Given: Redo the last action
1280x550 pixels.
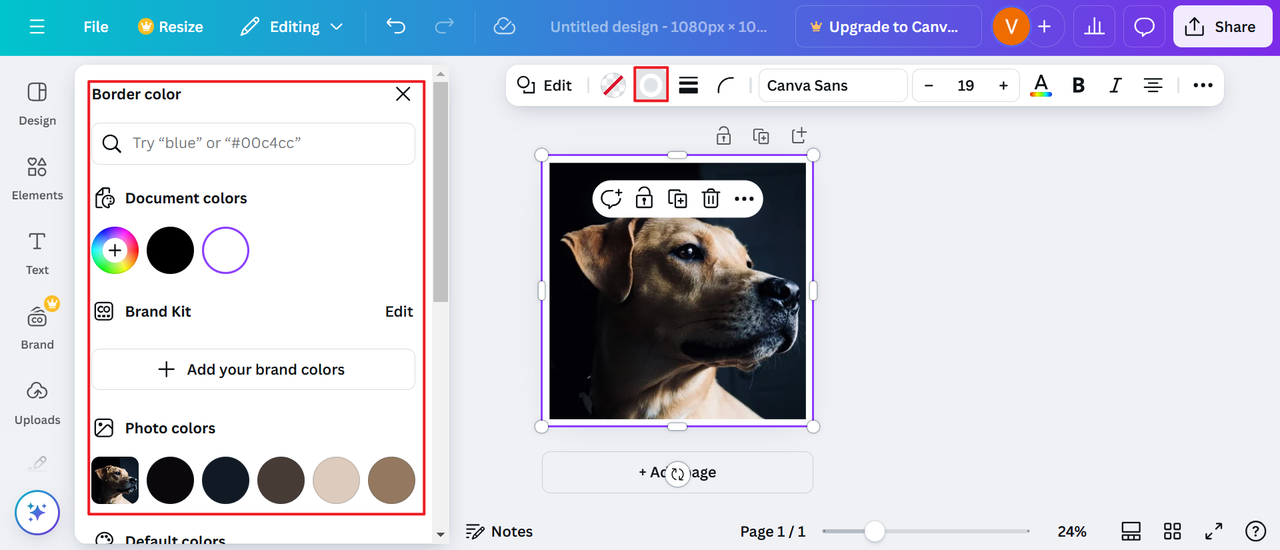Looking at the screenshot, I should pos(445,27).
